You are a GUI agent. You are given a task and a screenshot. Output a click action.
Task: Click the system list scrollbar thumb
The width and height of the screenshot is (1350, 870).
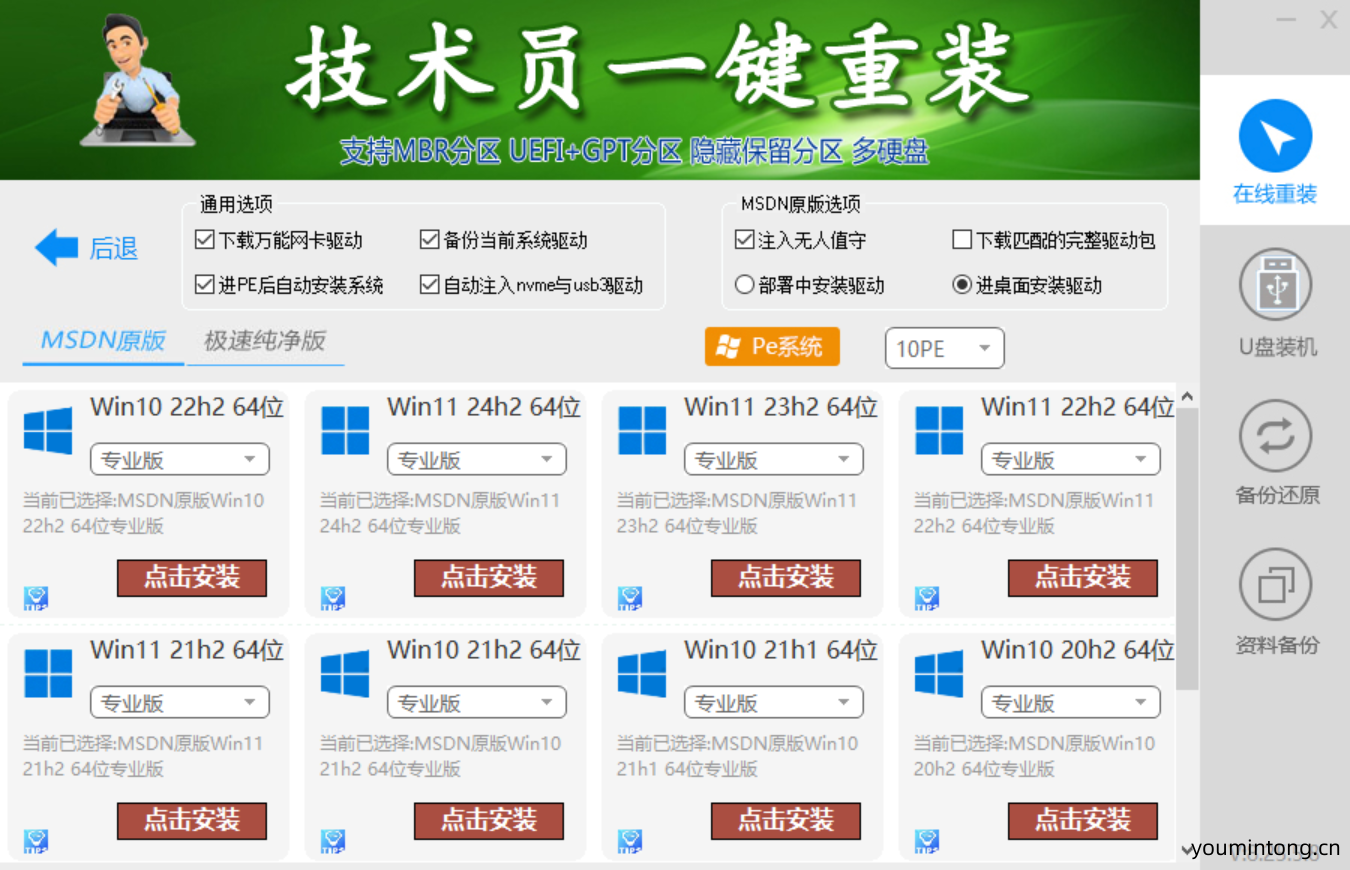[x=1187, y=548]
